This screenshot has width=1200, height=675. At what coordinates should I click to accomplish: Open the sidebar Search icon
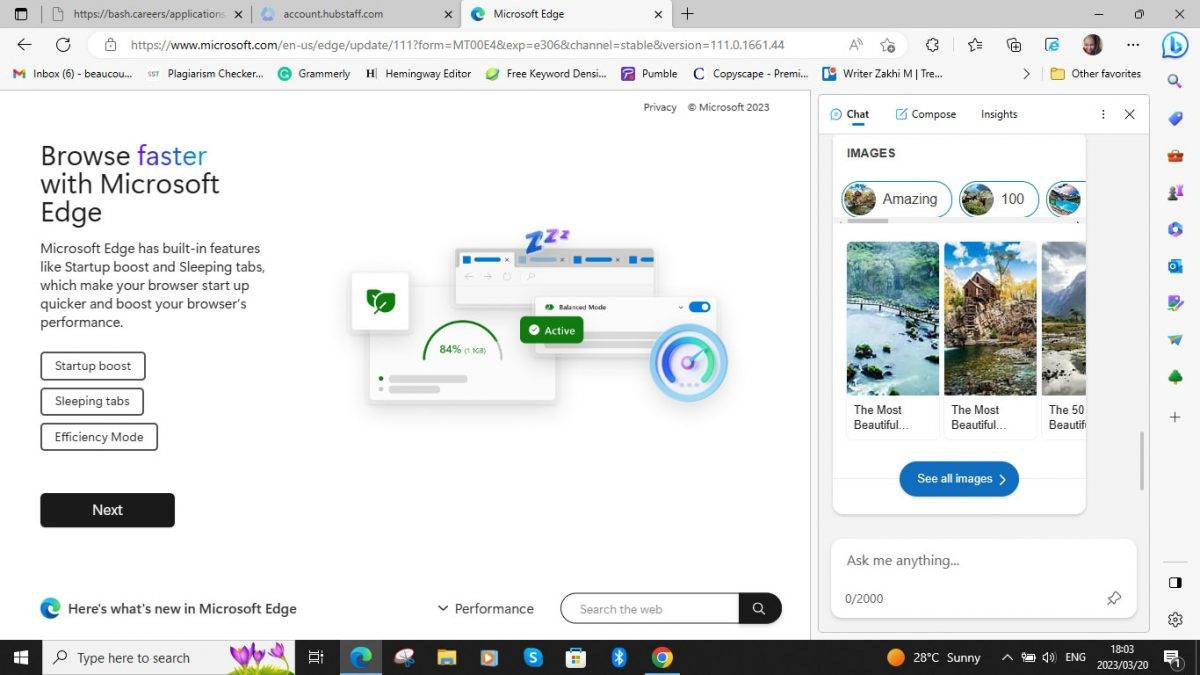point(1175,80)
